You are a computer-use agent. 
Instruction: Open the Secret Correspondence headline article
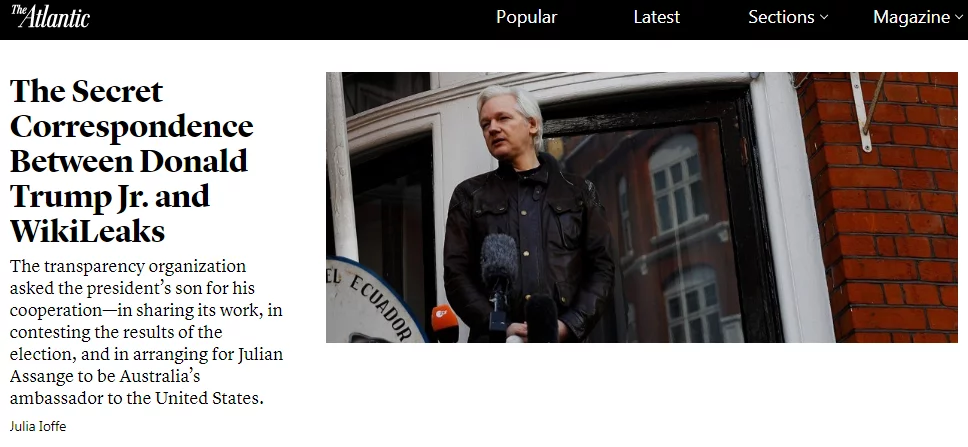[x=131, y=162]
